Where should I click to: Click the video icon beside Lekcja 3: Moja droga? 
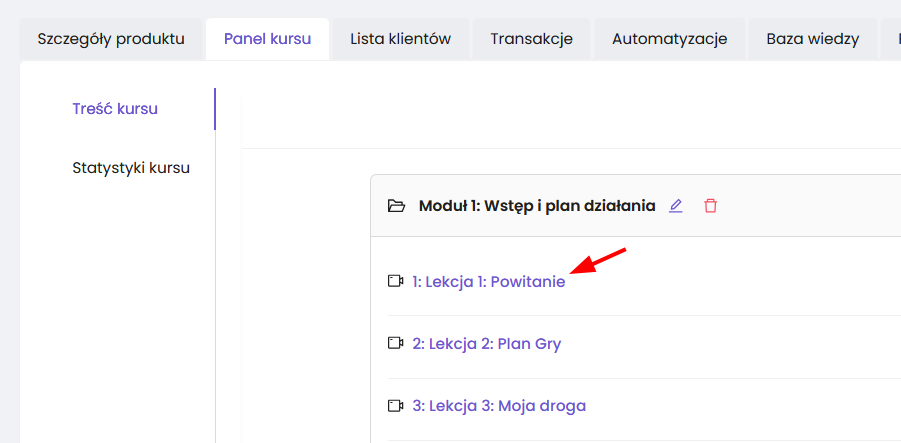[395, 405]
